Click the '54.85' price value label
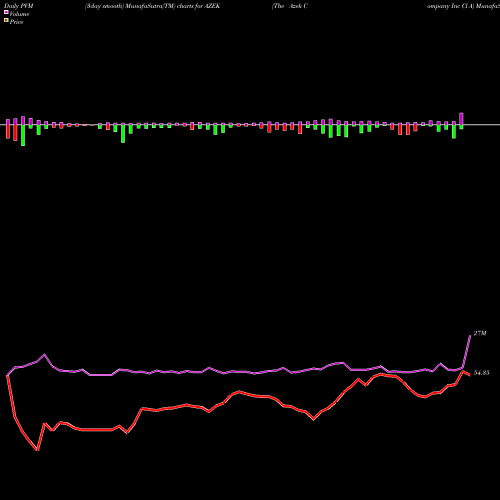 [481, 373]
